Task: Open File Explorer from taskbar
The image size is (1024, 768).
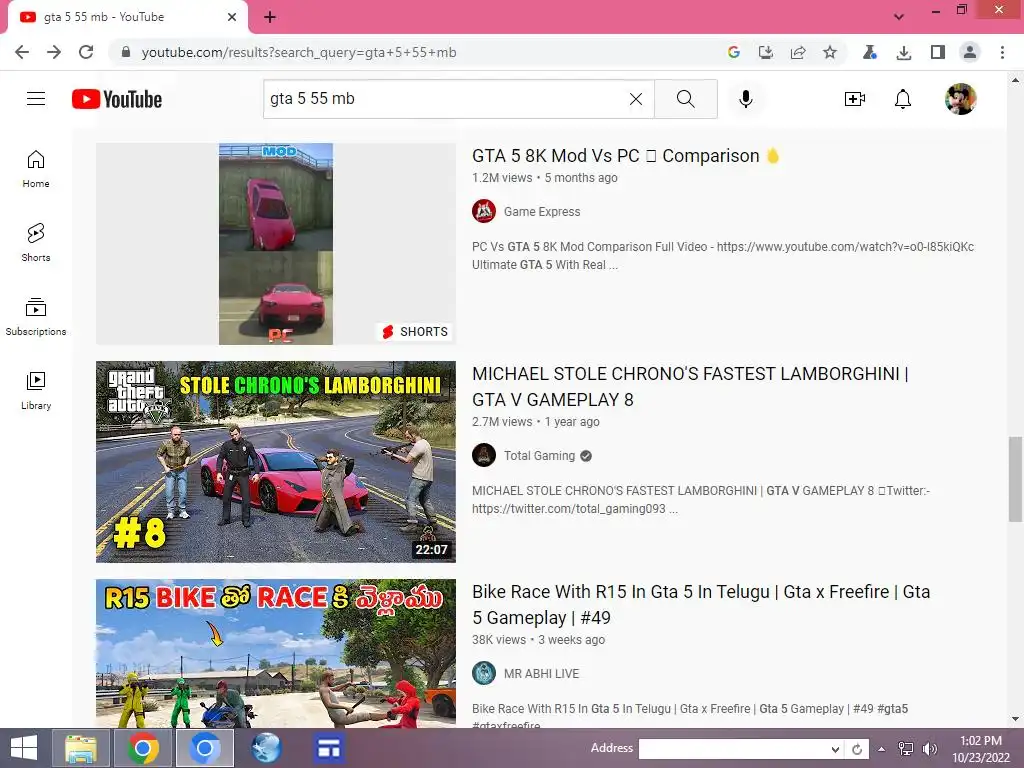Action: coord(80,748)
